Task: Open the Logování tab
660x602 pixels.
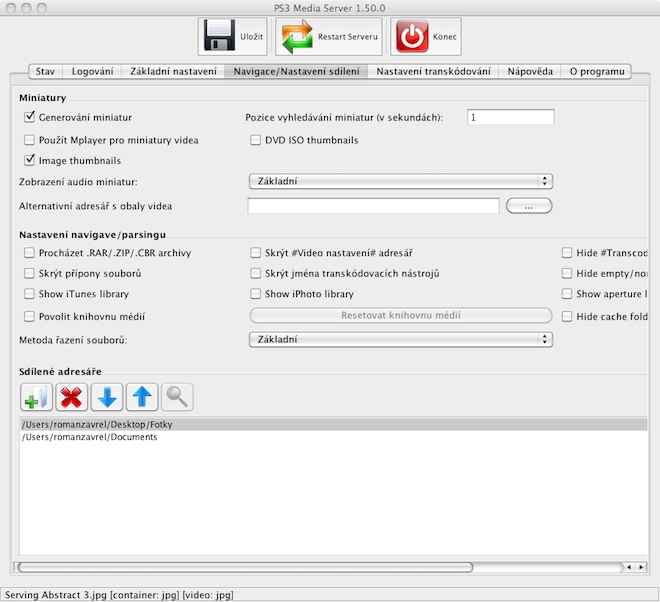Action: [x=92, y=71]
